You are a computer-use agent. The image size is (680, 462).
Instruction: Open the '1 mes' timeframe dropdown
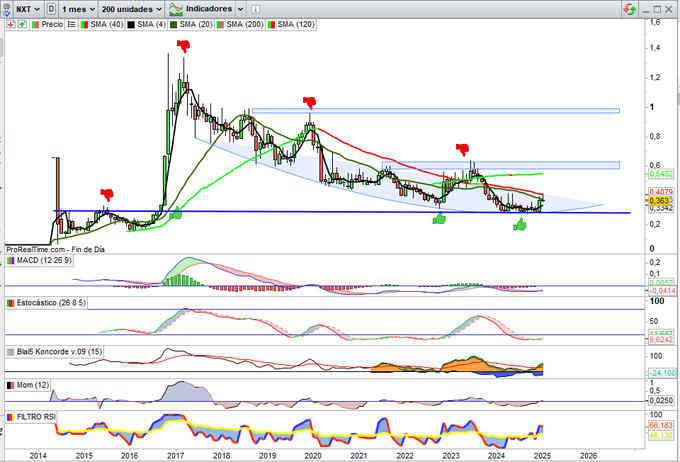click(x=77, y=7)
